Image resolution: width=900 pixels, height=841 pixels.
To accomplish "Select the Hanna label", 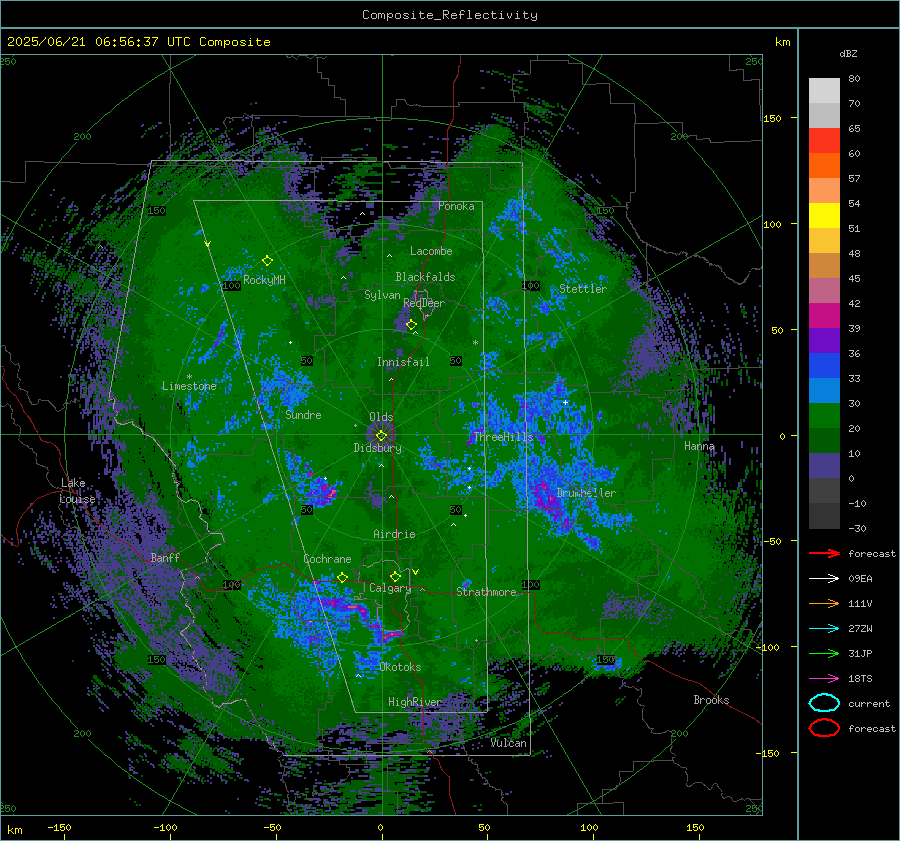I will [699, 446].
